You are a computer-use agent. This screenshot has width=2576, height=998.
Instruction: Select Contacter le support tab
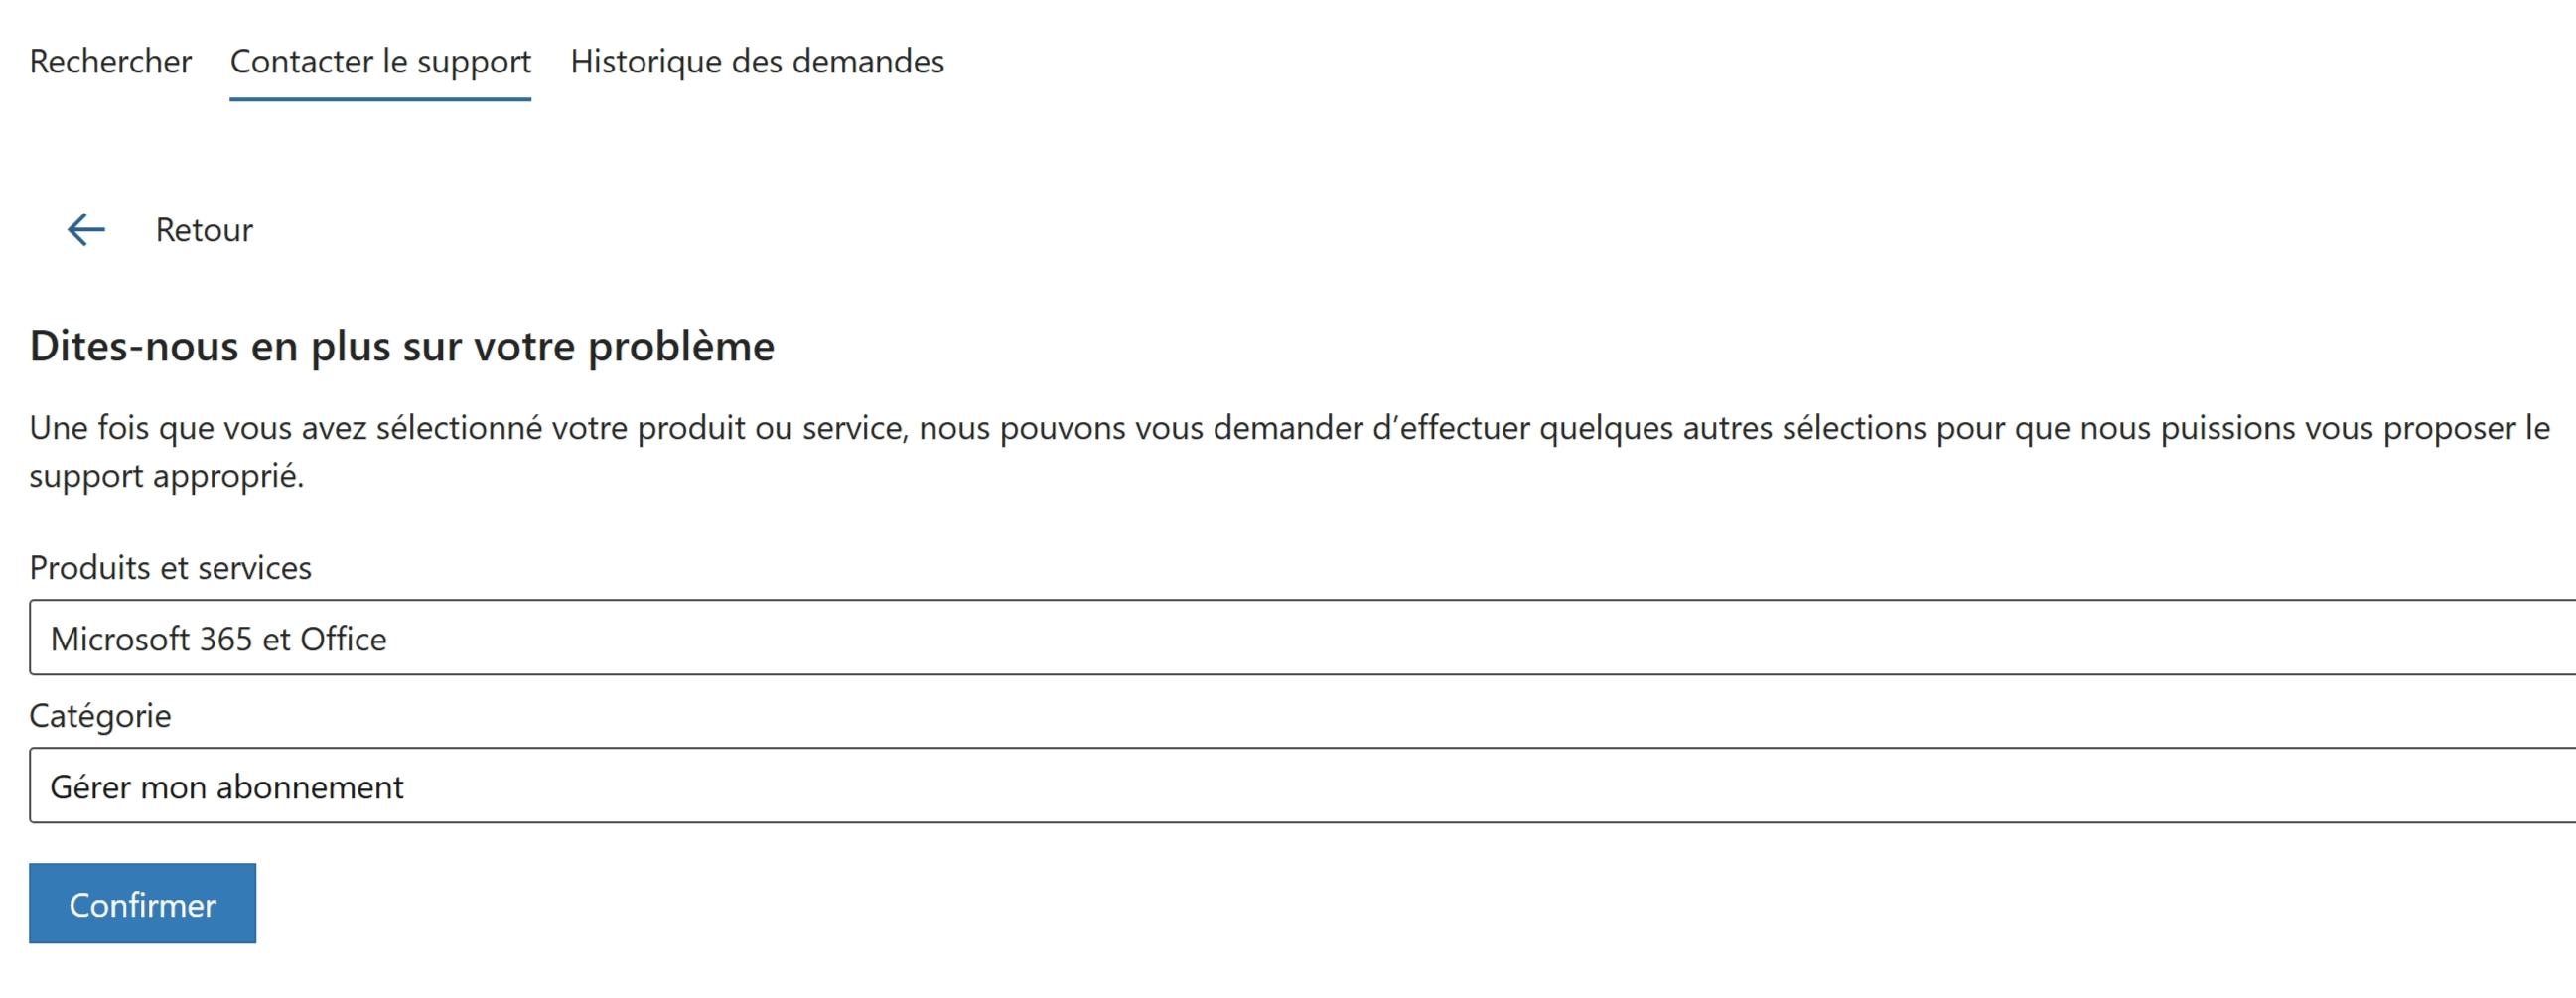pyautogui.click(x=380, y=61)
